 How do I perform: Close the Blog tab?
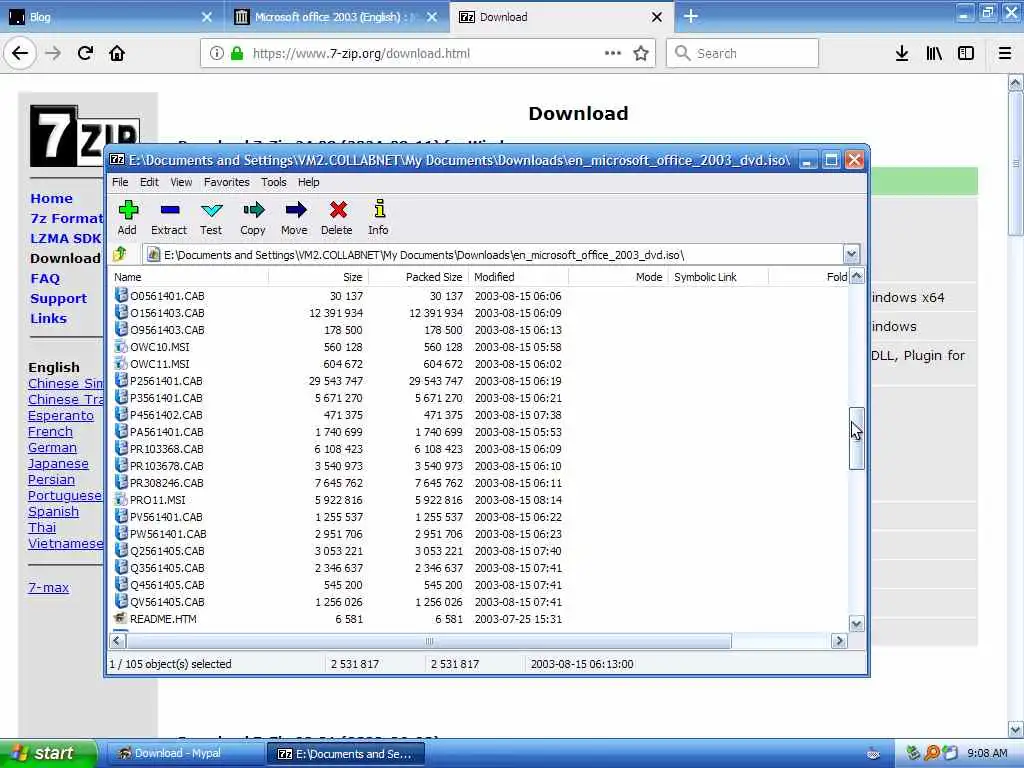[x=206, y=17]
